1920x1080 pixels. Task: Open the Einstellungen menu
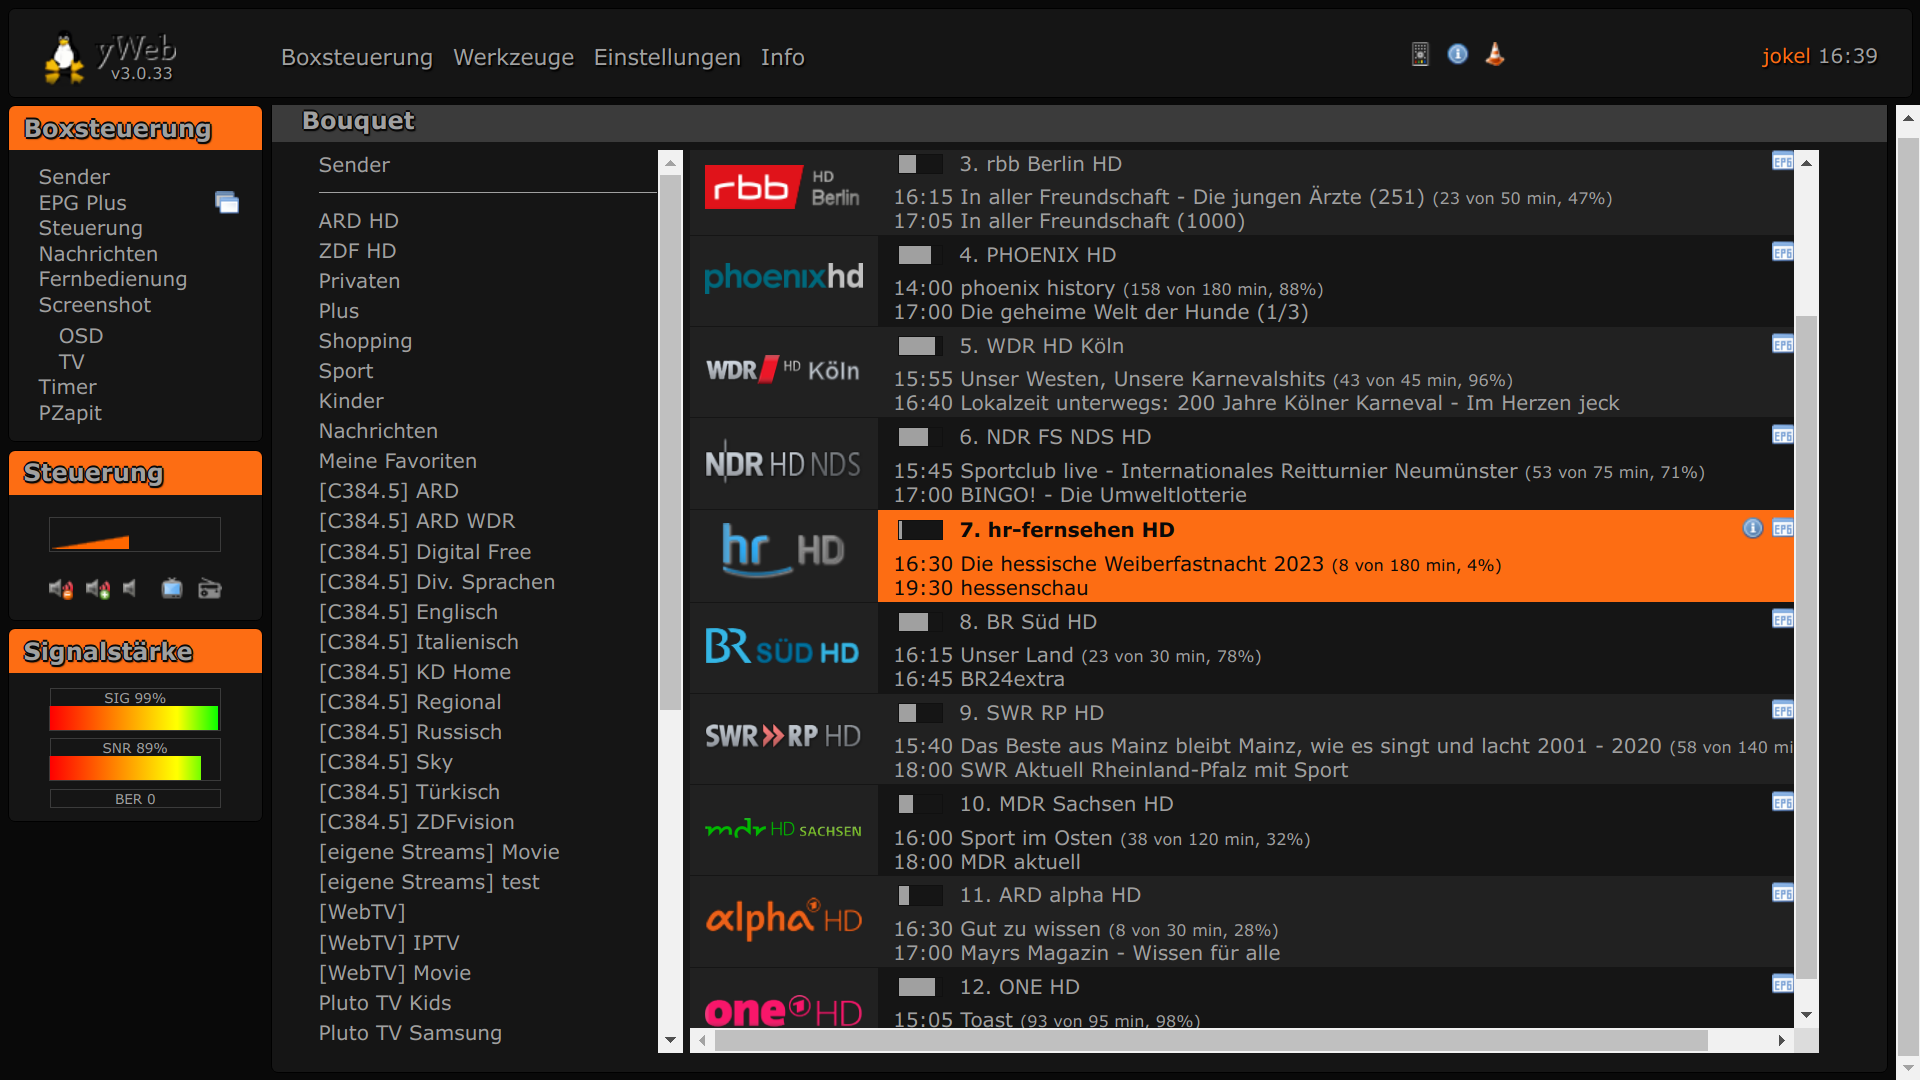click(667, 57)
